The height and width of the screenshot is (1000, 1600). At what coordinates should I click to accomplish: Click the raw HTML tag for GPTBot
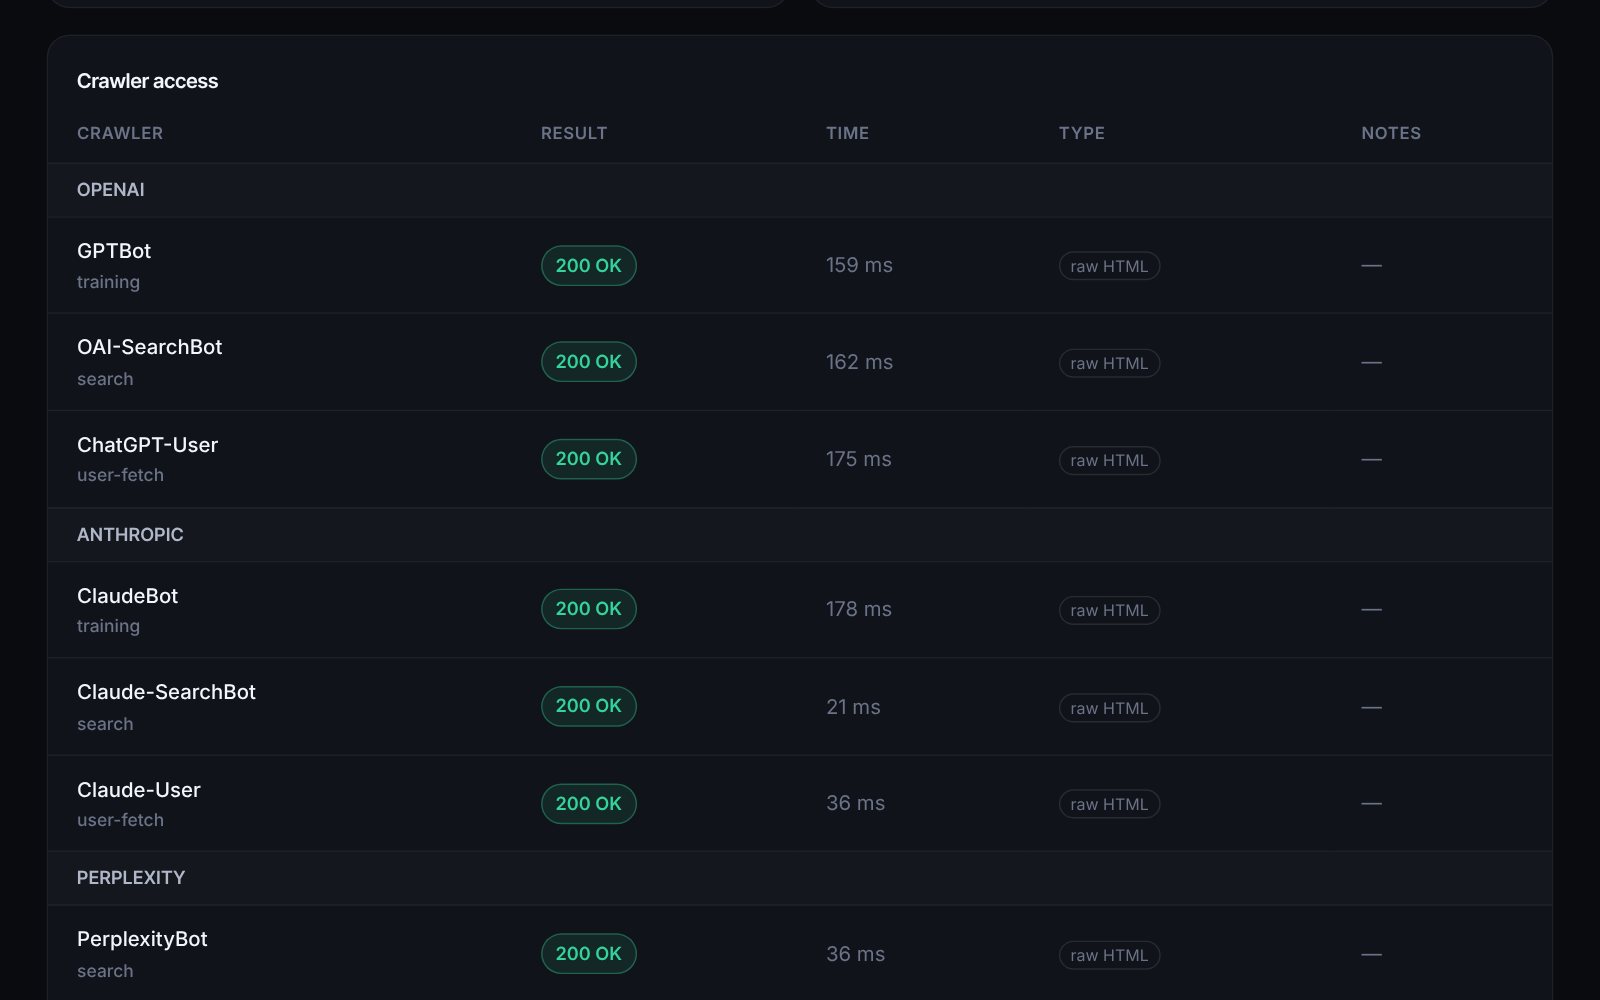click(1109, 266)
